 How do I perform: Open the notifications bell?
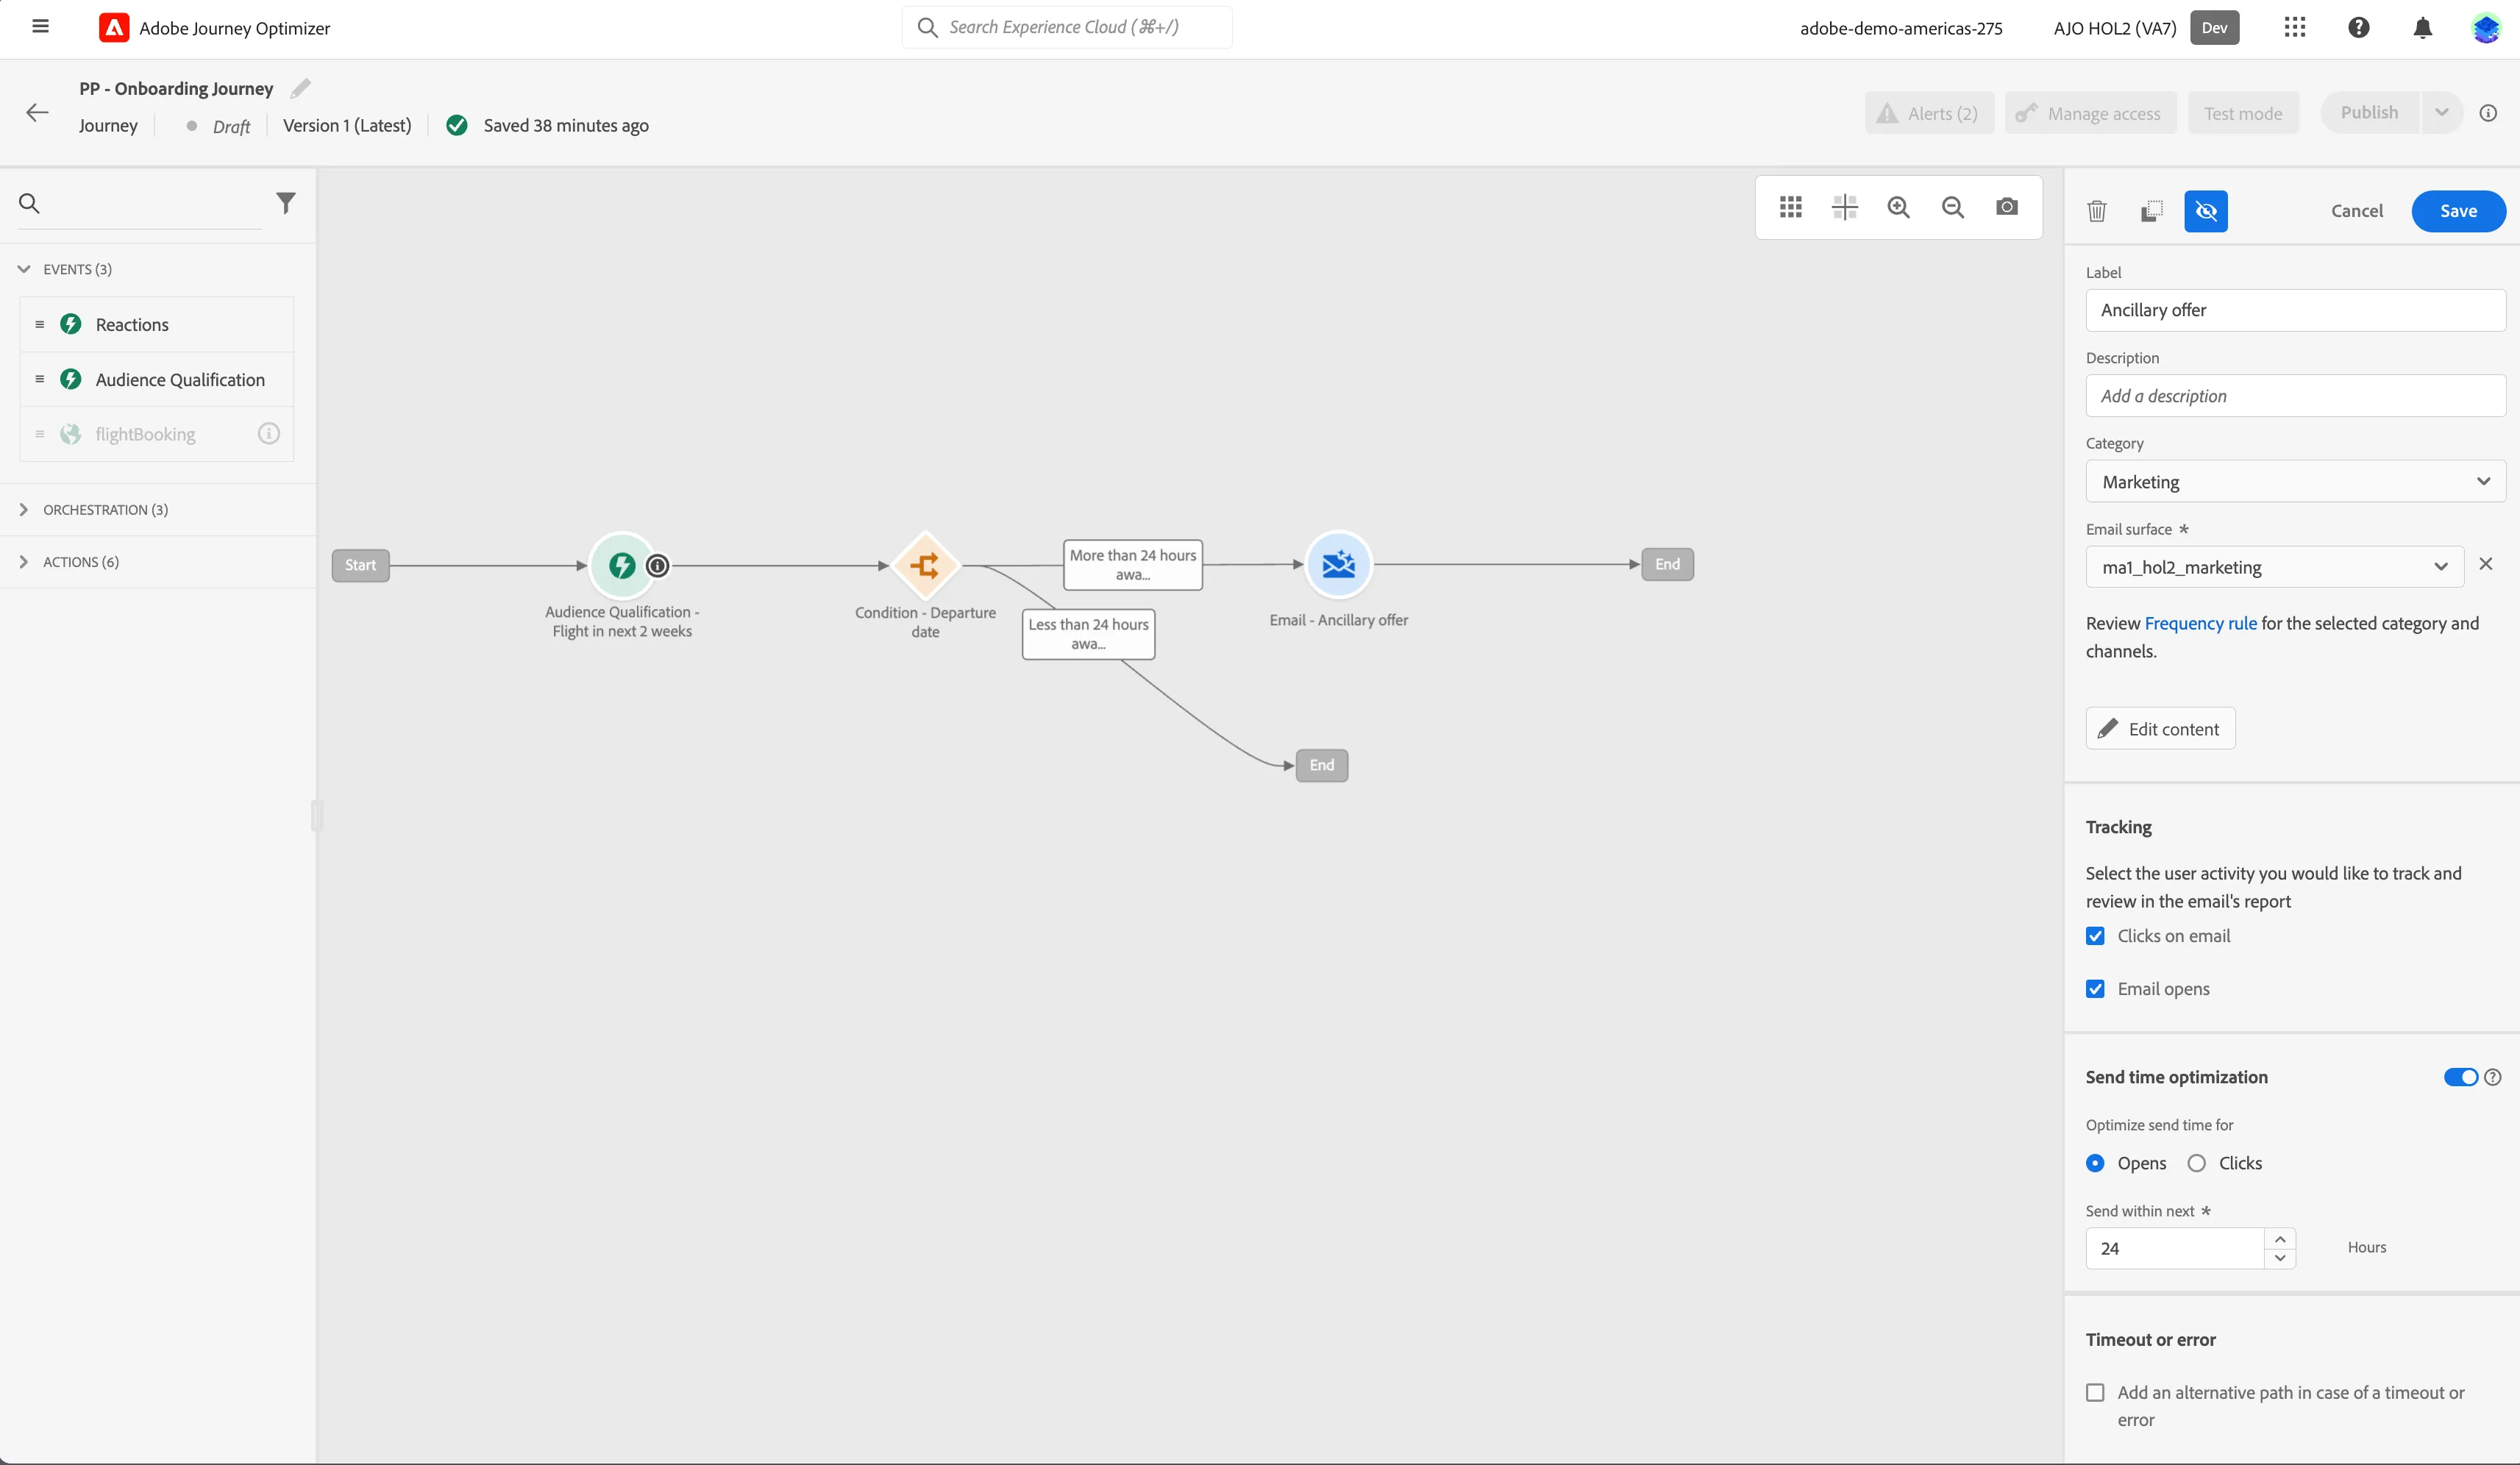click(x=2422, y=28)
